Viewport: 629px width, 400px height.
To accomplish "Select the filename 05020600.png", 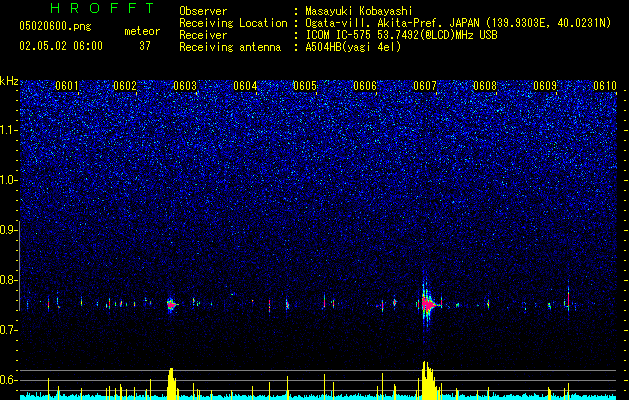I will [x=55, y=27].
